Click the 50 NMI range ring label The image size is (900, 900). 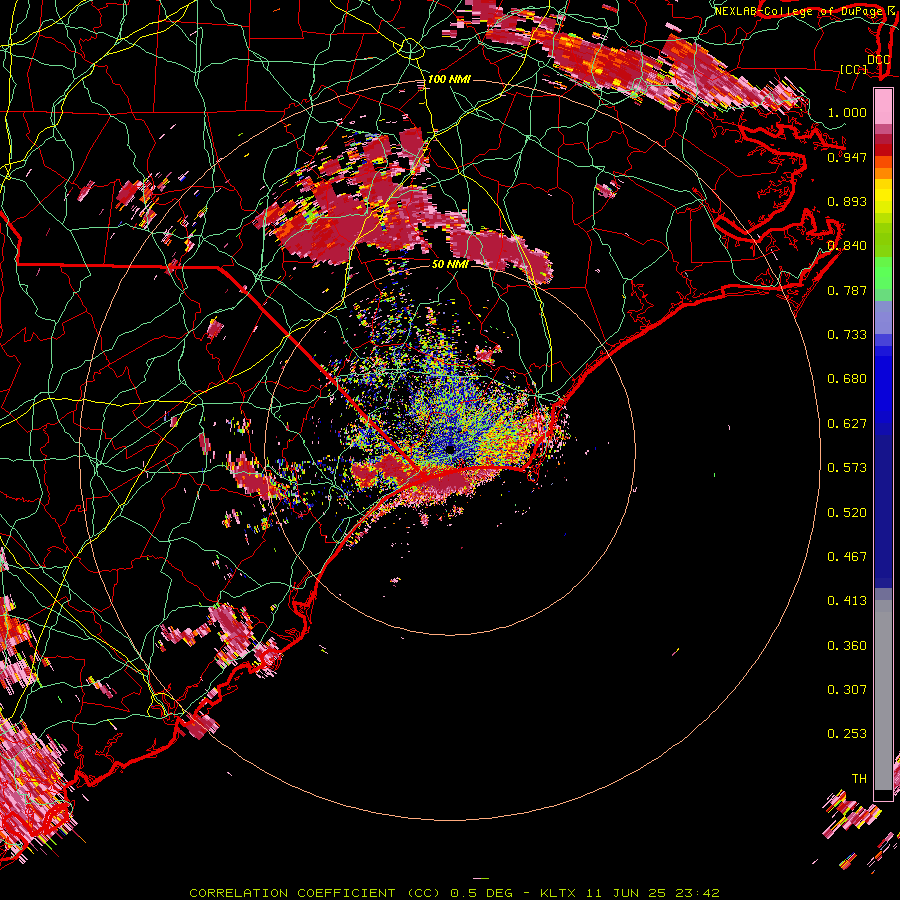tap(450, 265)
